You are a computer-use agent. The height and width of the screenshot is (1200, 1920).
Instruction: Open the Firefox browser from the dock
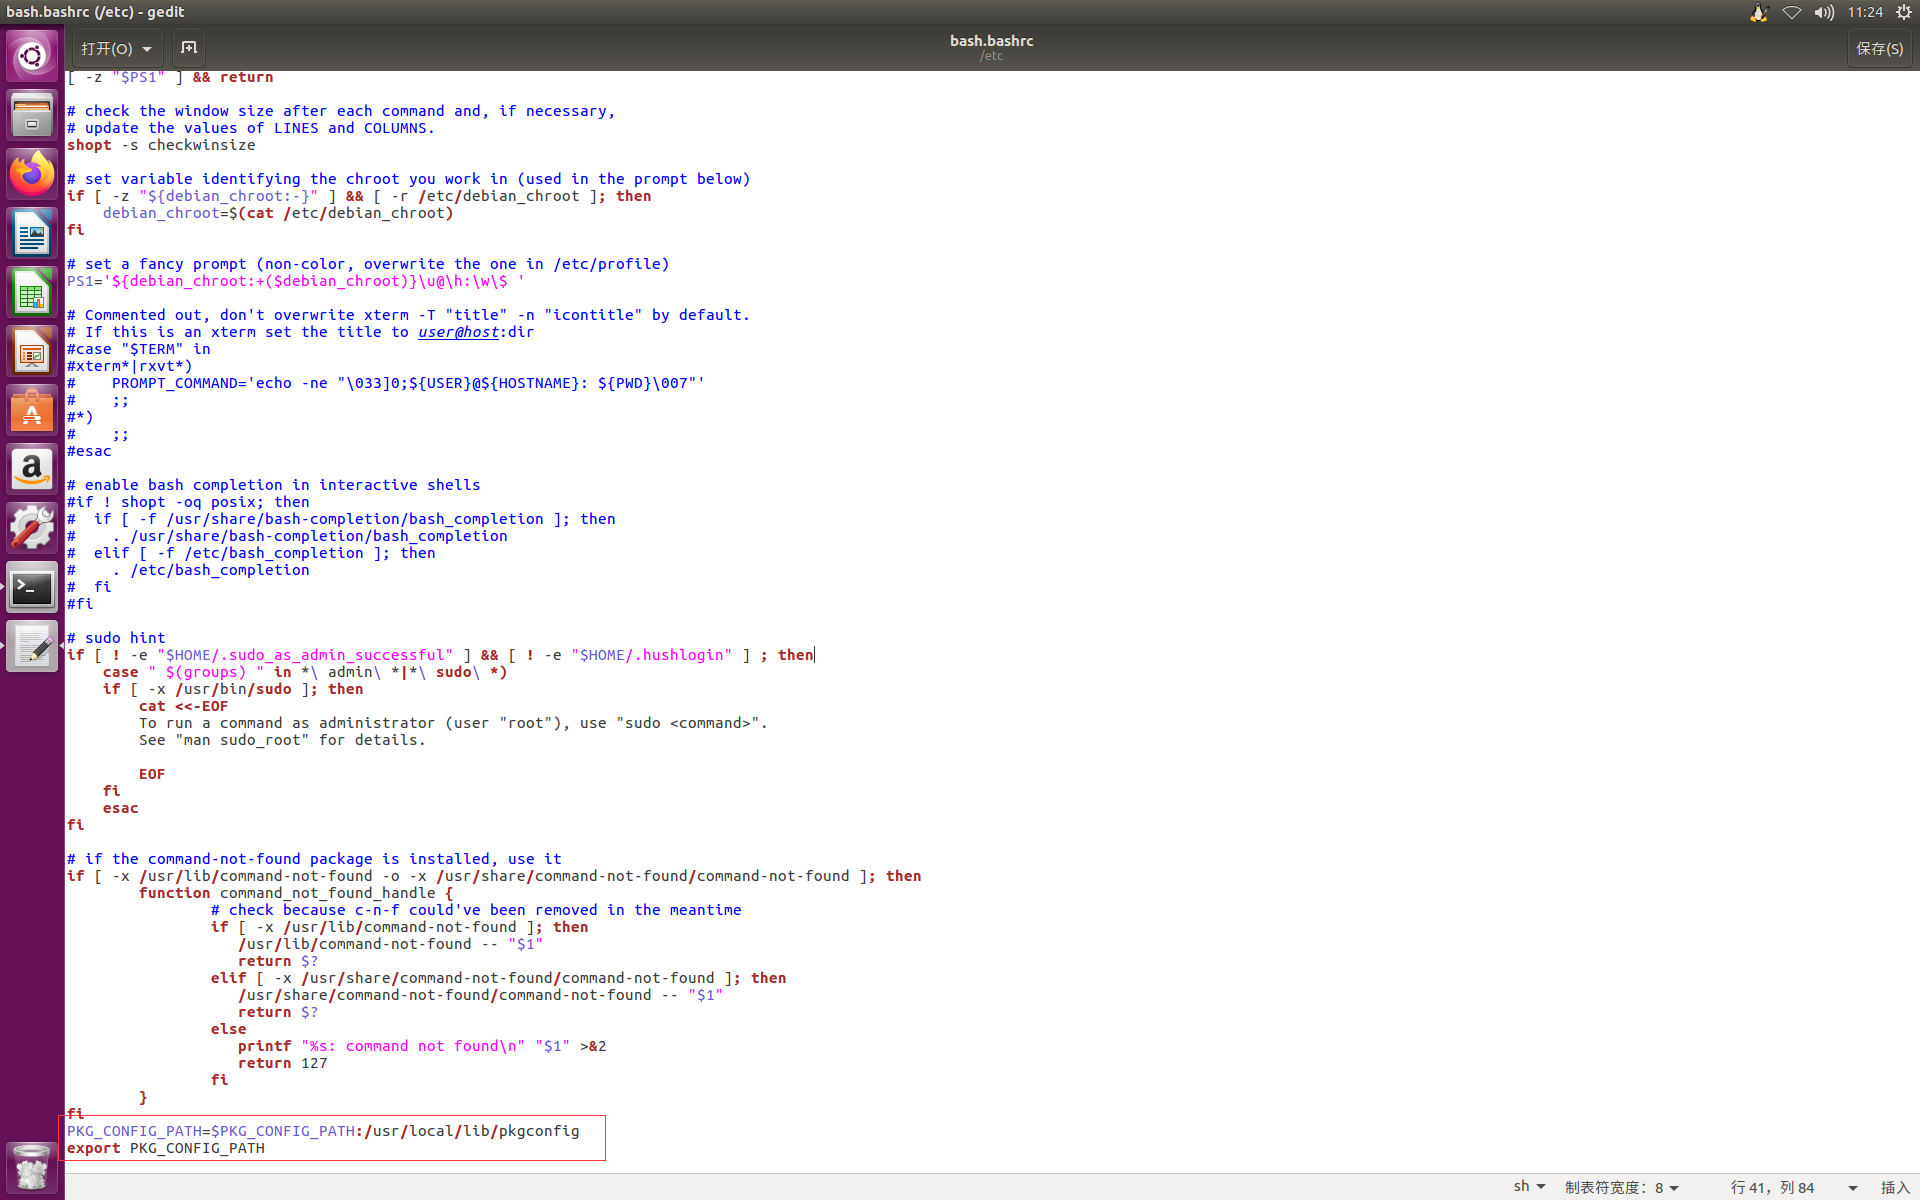pyautogui.click(x=32, y=174)
